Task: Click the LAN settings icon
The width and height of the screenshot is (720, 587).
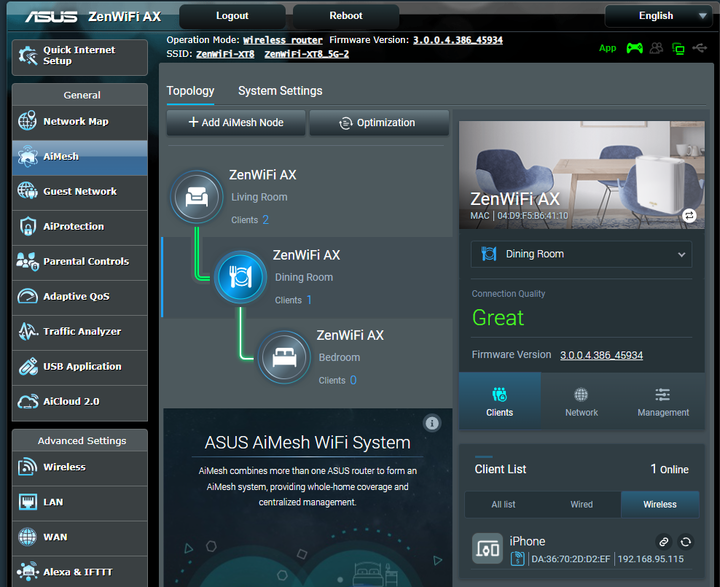Action: click(x=28, y=502)
